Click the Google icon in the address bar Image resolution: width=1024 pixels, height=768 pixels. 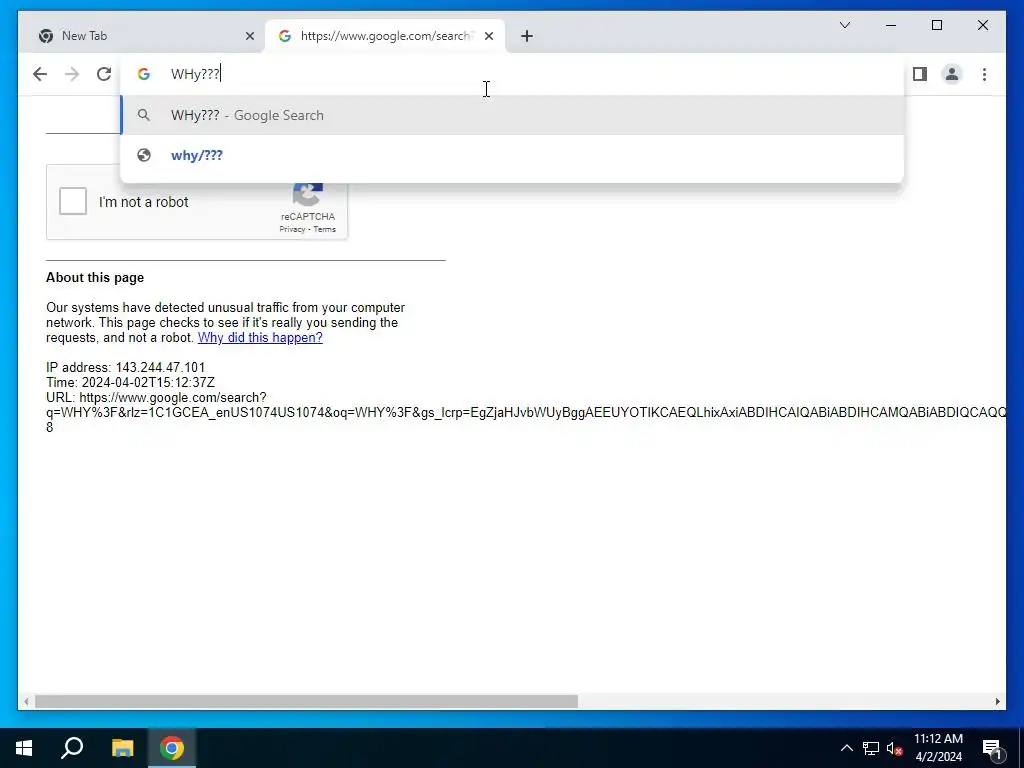[144, 74]
